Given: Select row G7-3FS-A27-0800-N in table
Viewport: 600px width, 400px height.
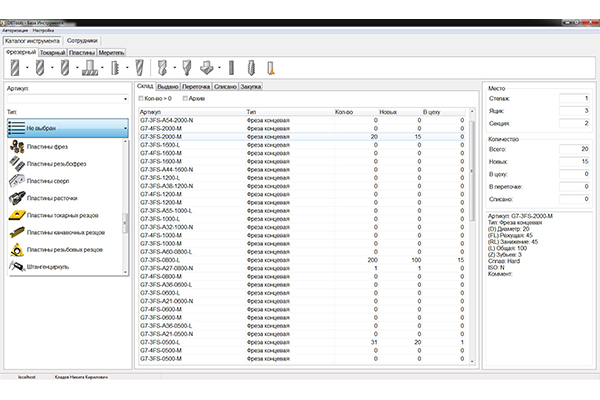Looking at the screenshot, I should (302, 268).
